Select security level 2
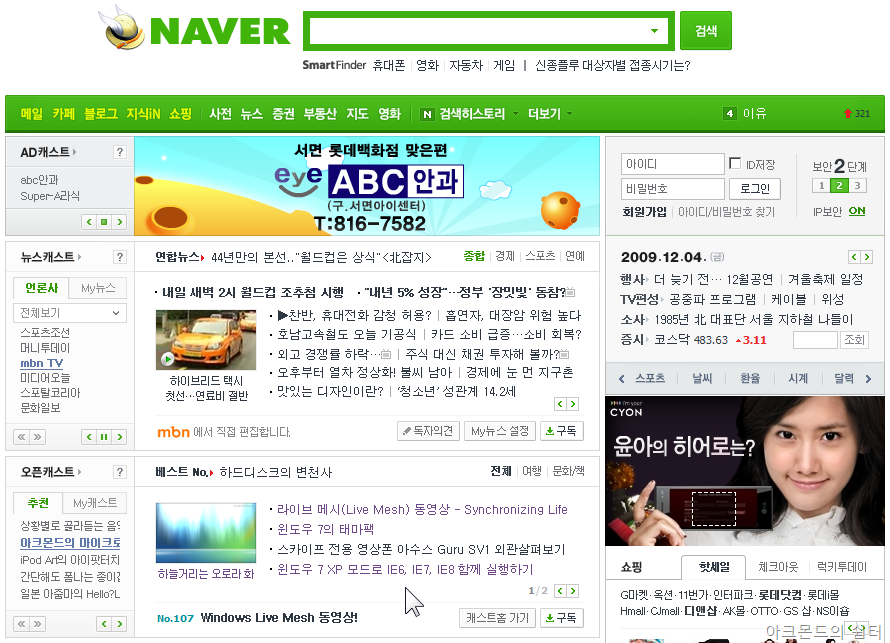 click(x=839, y=186)
